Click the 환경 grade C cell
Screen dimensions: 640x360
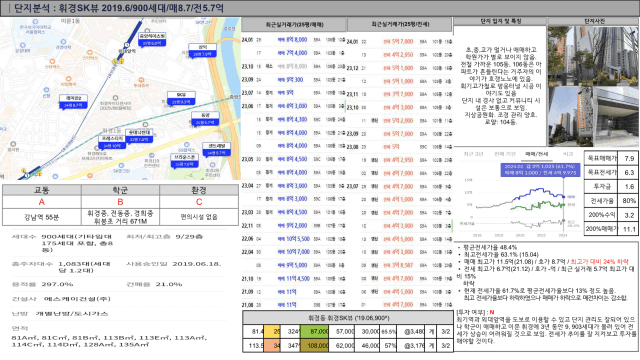(x=199, y=202)
